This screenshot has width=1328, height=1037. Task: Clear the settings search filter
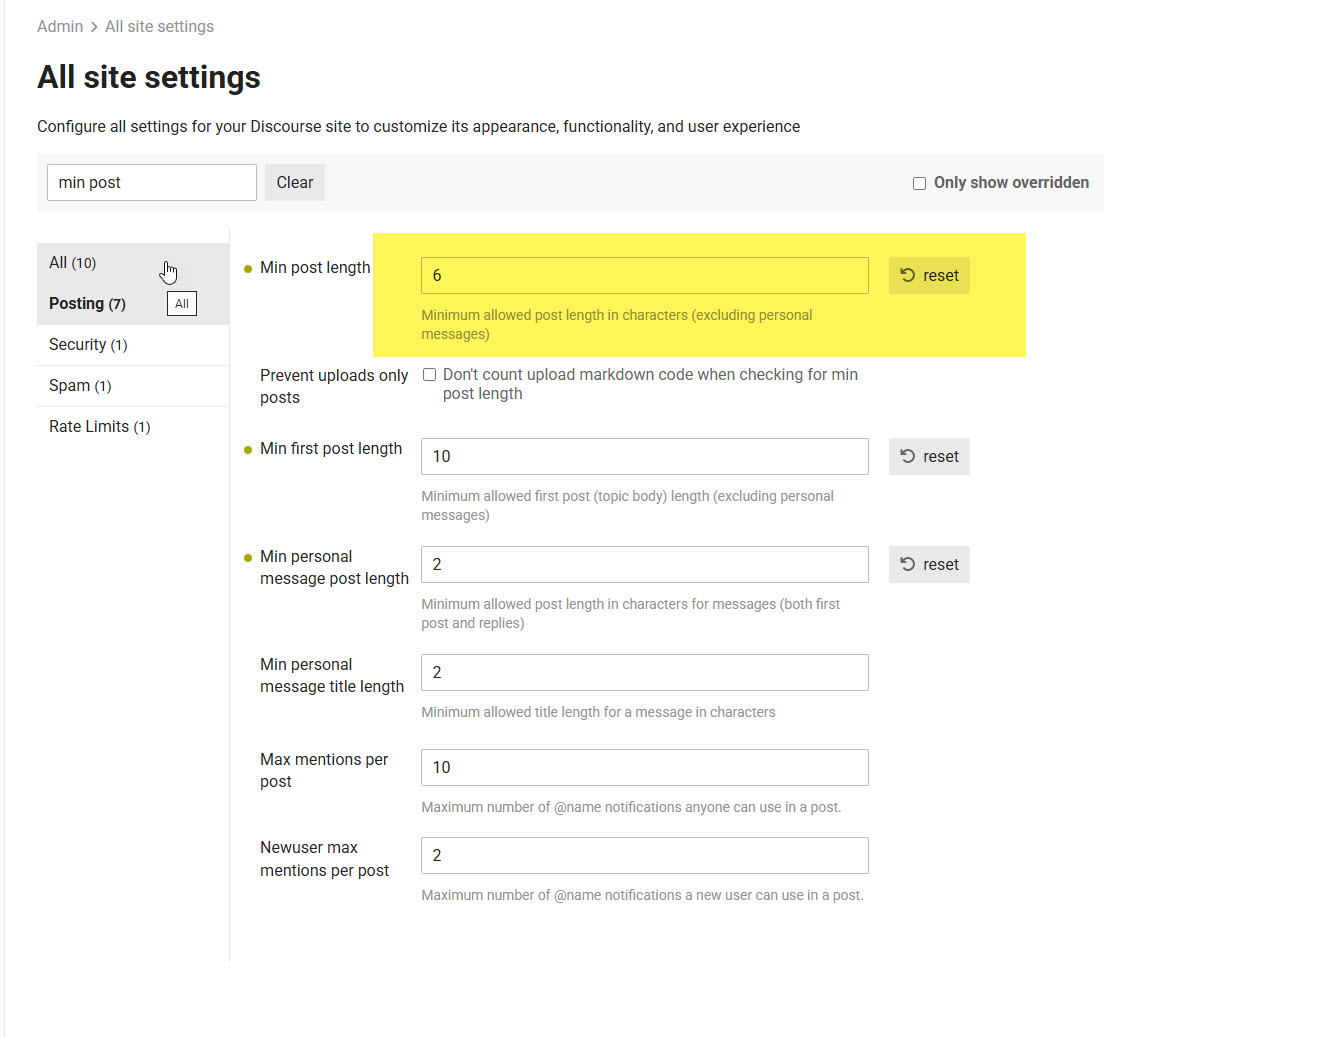[294, 183]
